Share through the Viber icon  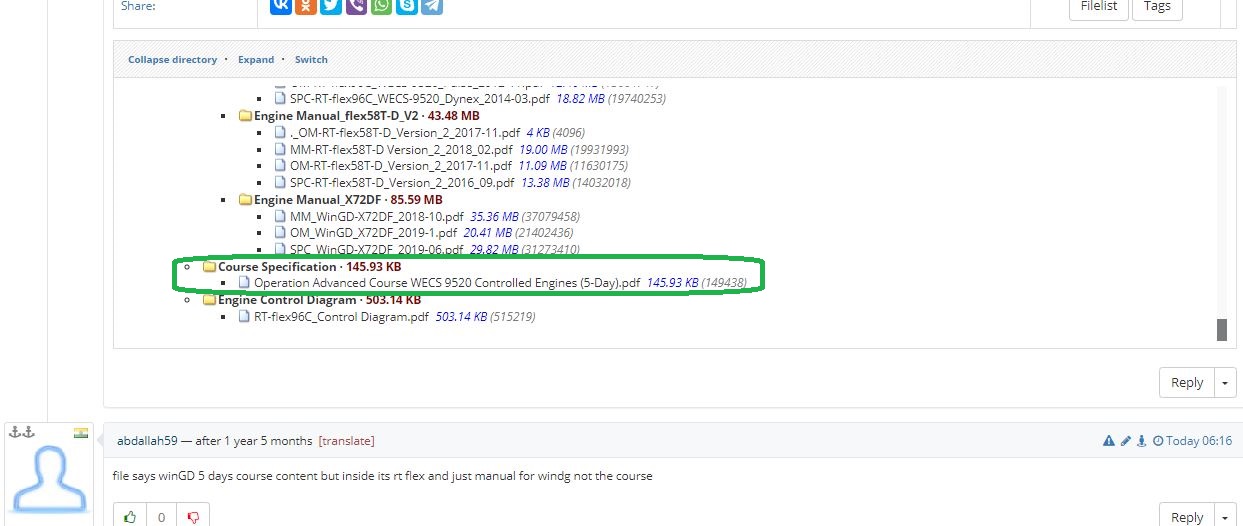[356, 6]
